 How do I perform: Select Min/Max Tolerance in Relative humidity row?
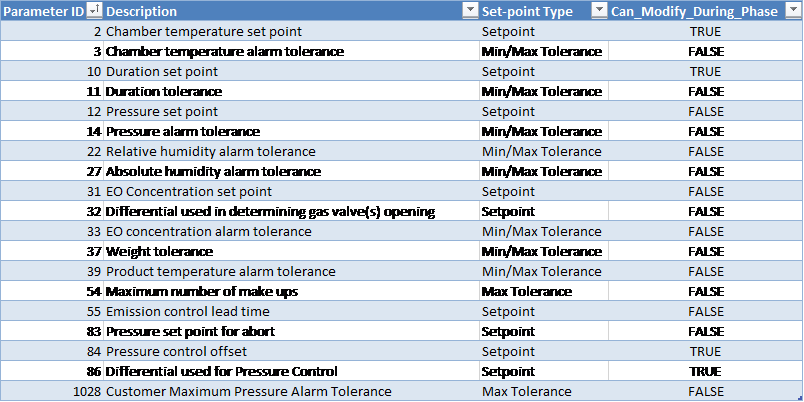(x=541, y=152)
